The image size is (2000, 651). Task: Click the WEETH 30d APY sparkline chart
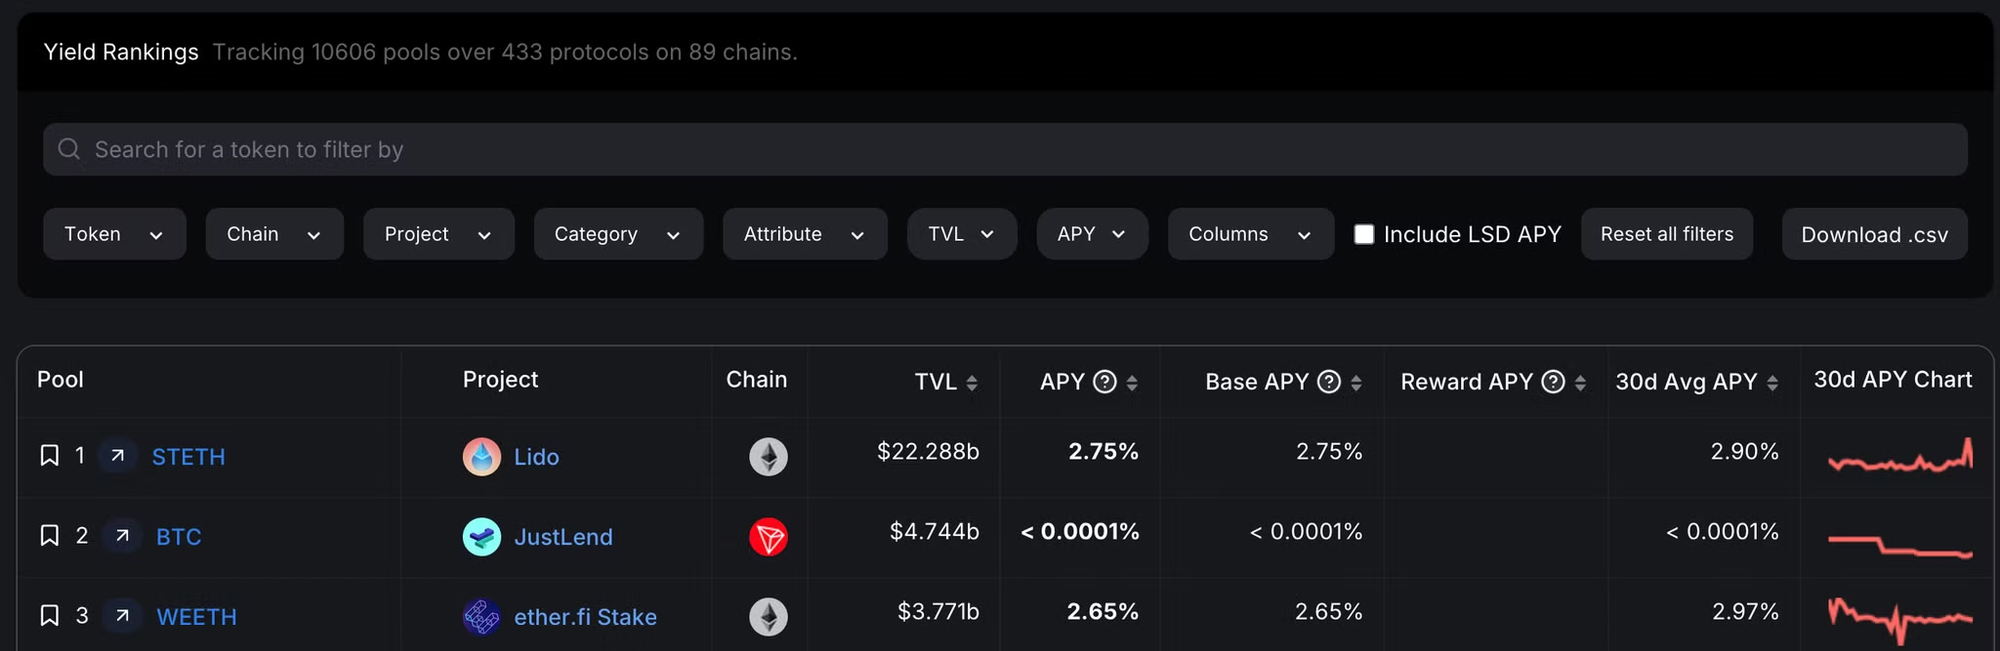(x=1900, y=619)
